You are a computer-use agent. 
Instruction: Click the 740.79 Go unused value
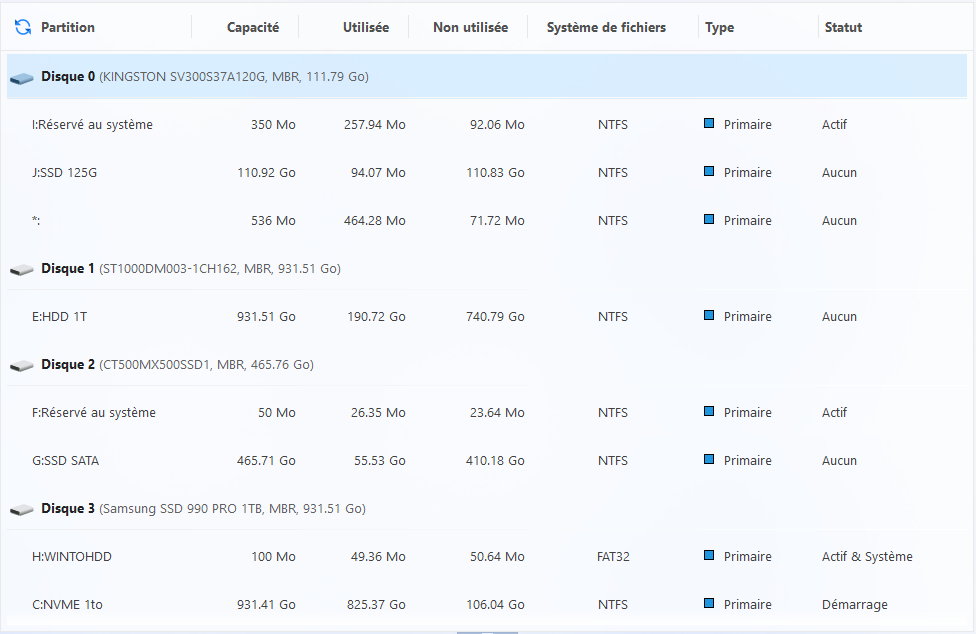495,317
